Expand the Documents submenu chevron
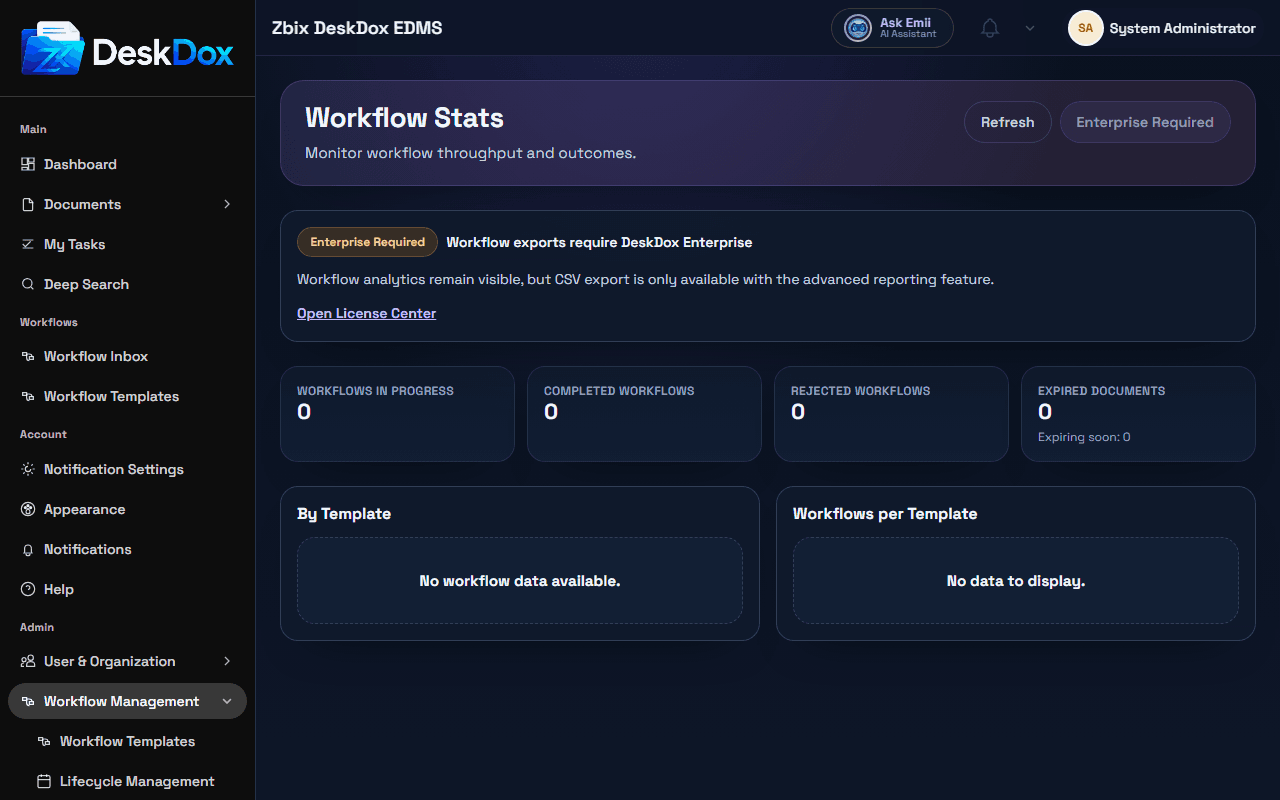This screenshot has width=1280, height=800. point(227,204)
